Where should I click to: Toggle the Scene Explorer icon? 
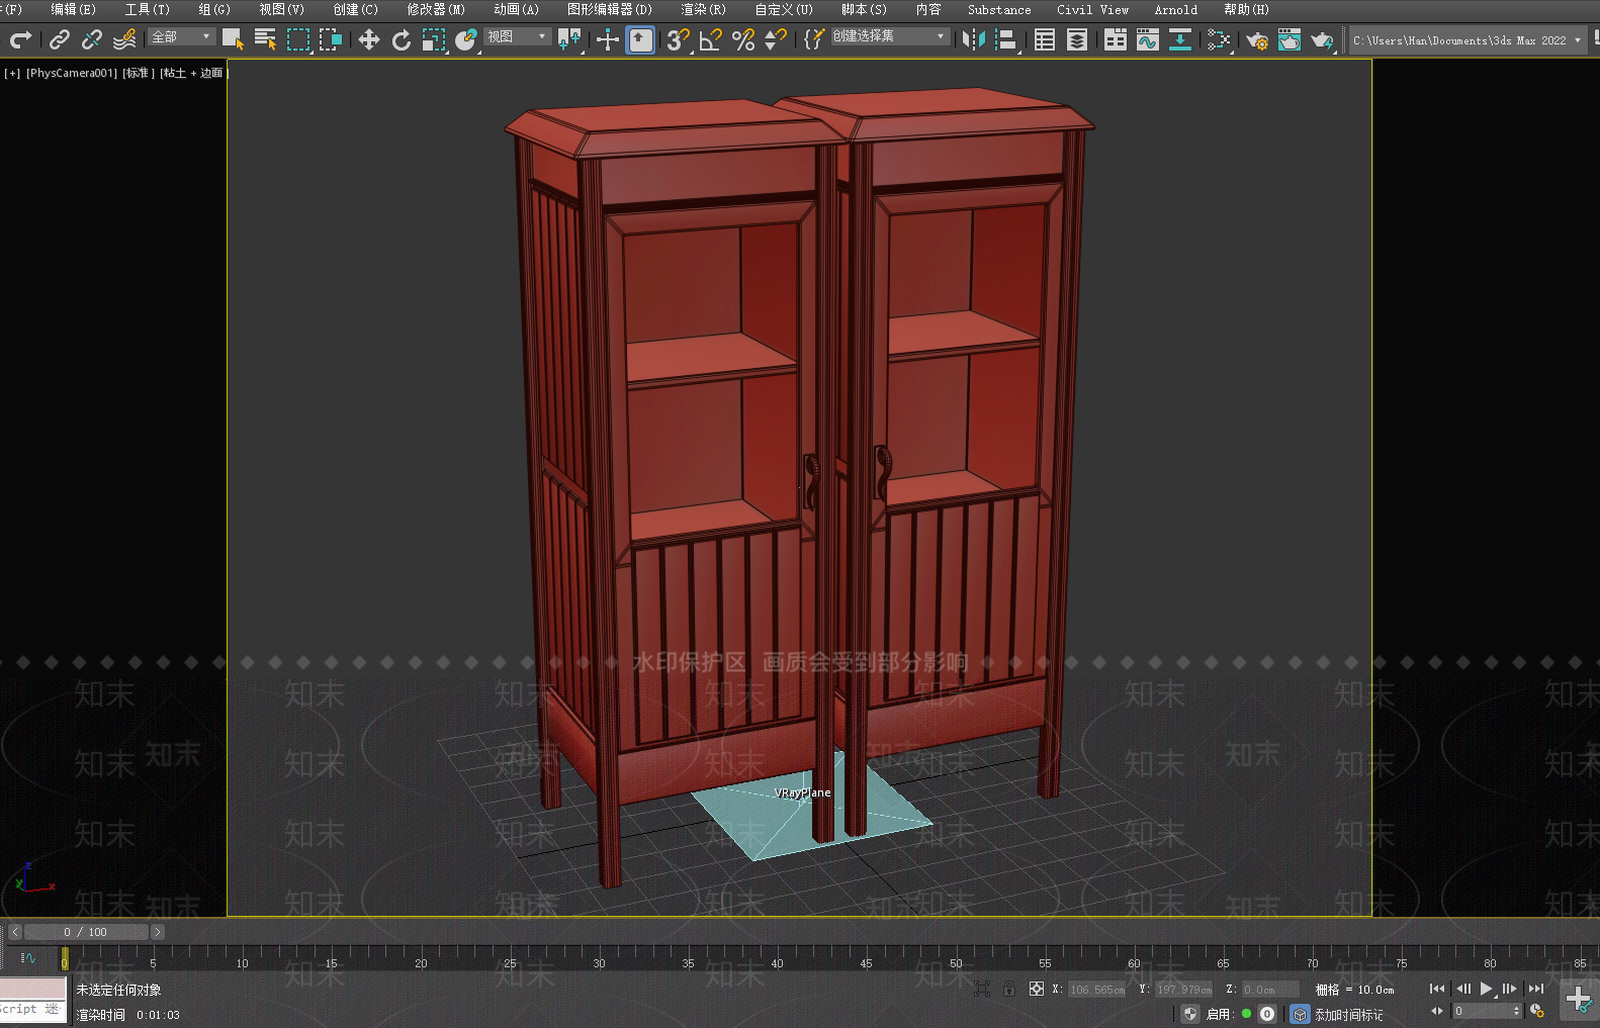click(1045, 40)
